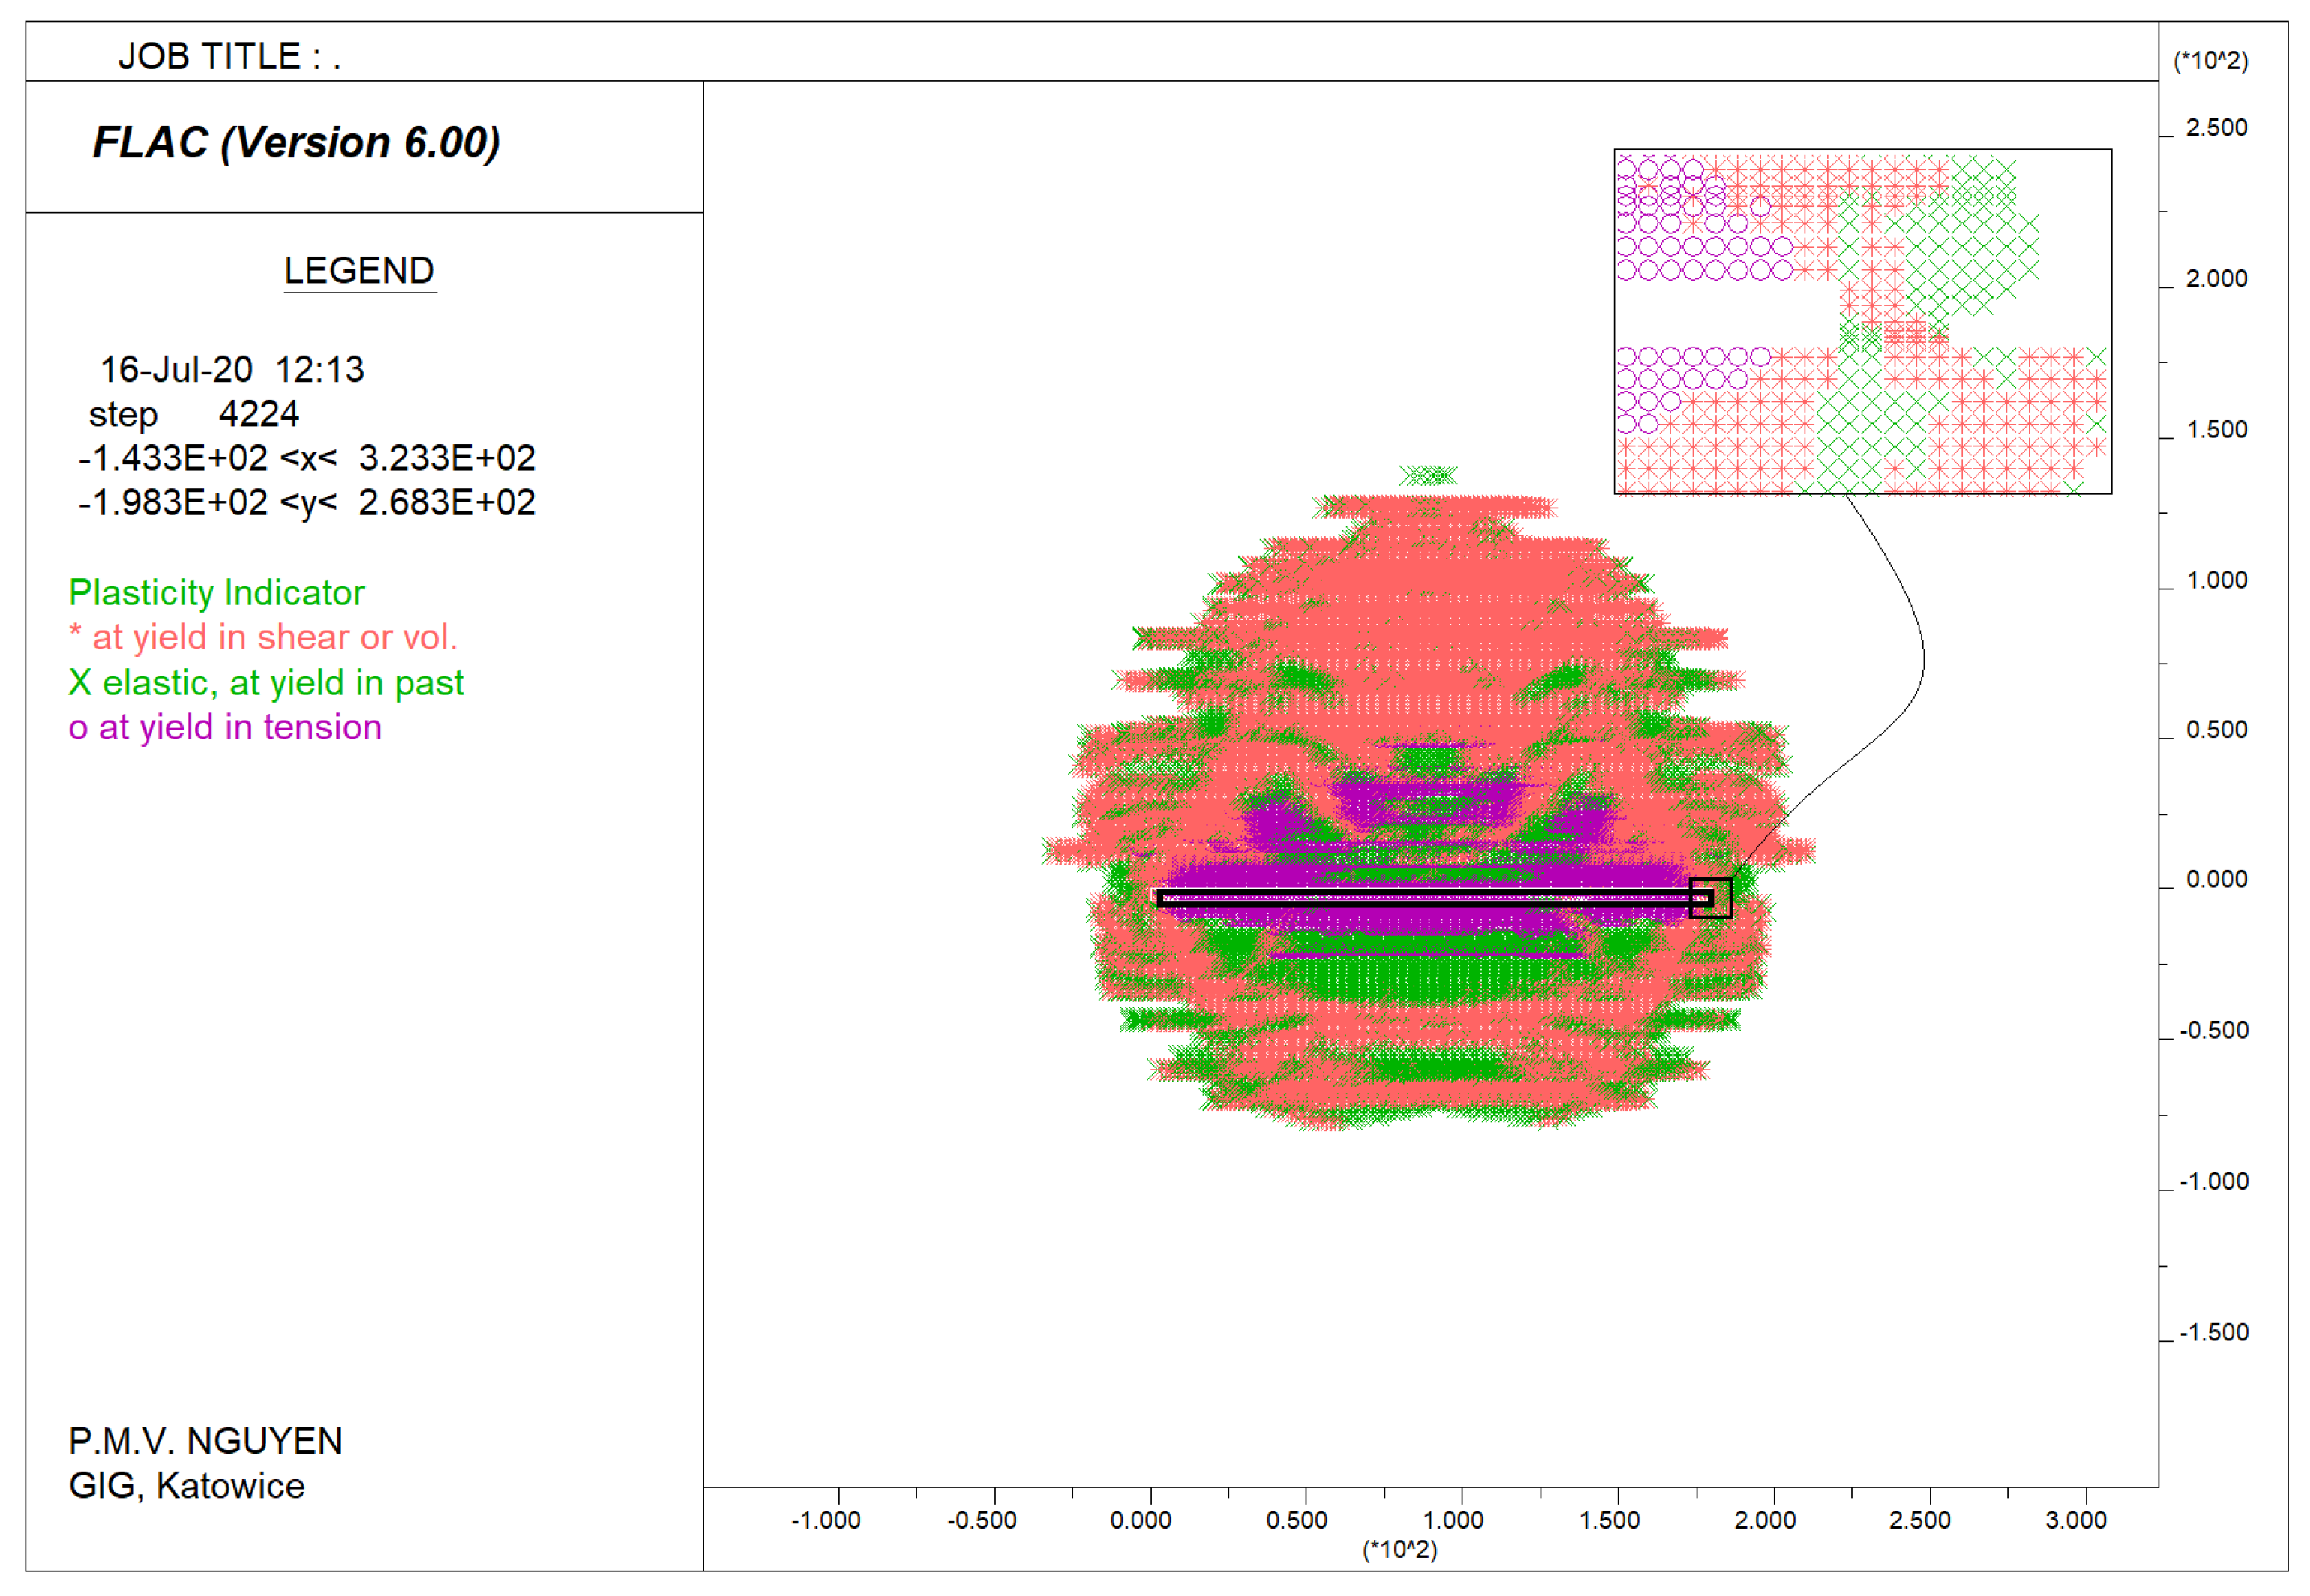Select the FLAC (Version 6.00) title
This screenshot has width=2310, height=1596.
(x=296, y=143)
